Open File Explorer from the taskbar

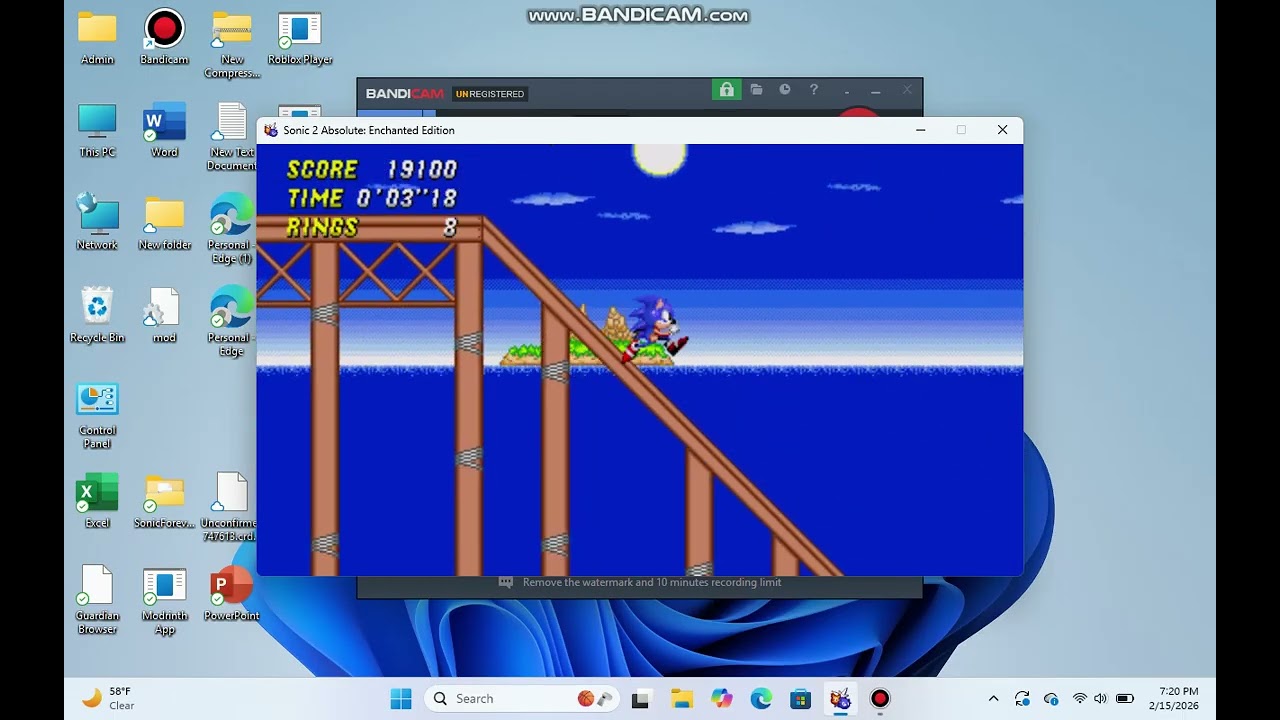(x=682, y=698)
